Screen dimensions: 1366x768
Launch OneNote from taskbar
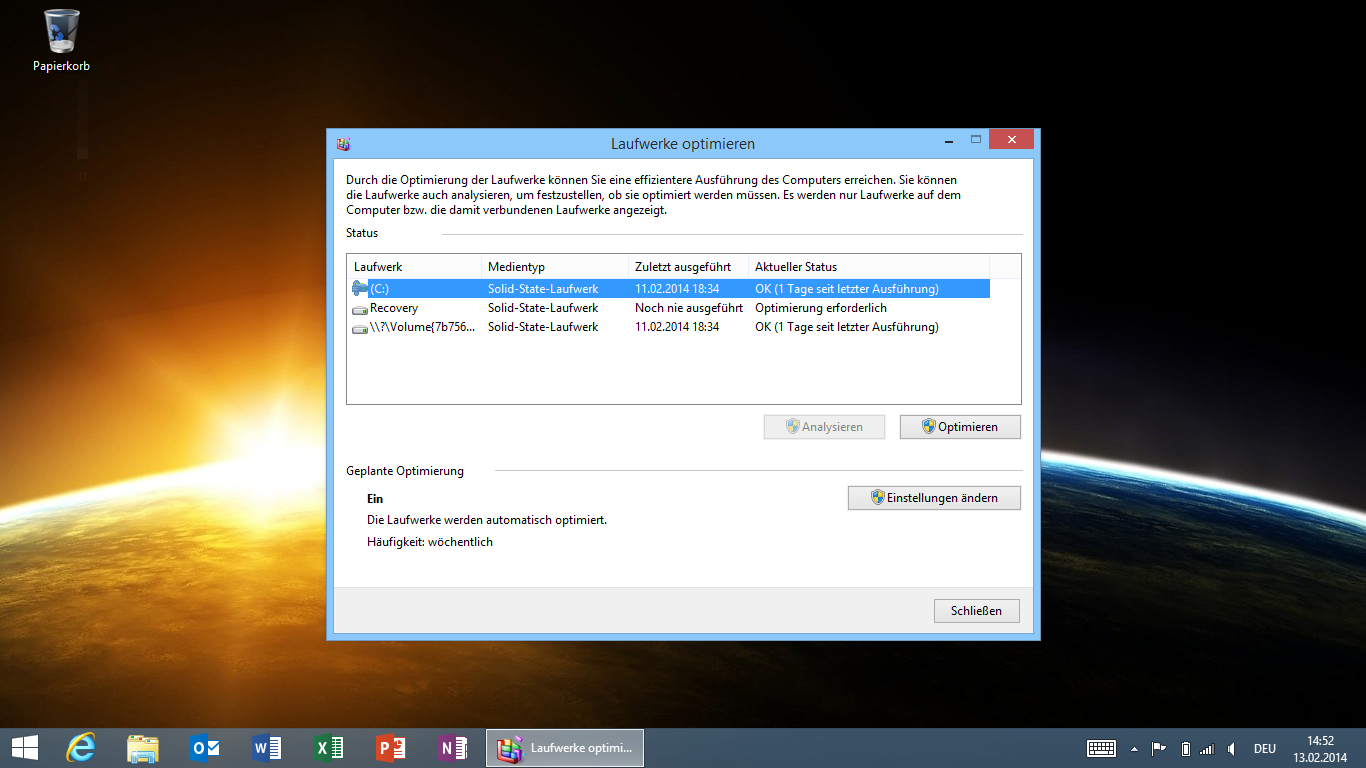453,748
